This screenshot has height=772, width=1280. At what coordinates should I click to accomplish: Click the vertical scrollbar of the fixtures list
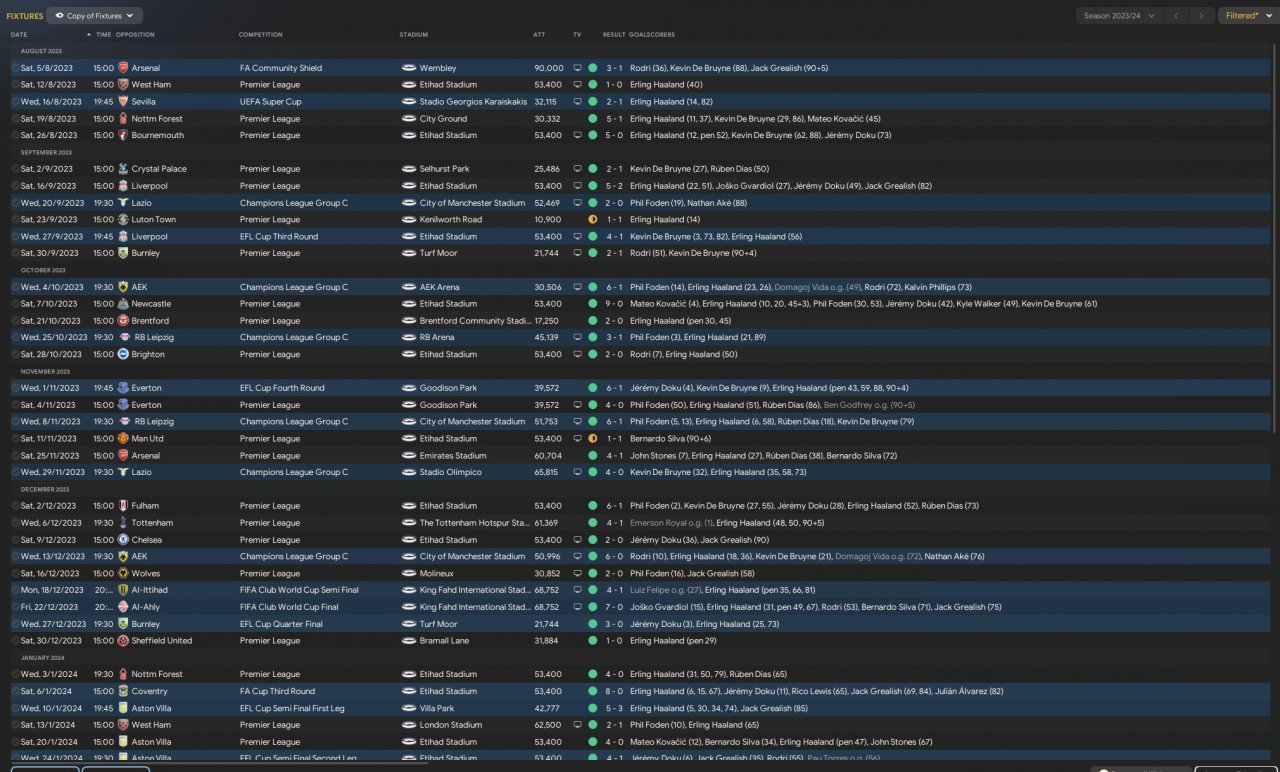coord(1274,240)
